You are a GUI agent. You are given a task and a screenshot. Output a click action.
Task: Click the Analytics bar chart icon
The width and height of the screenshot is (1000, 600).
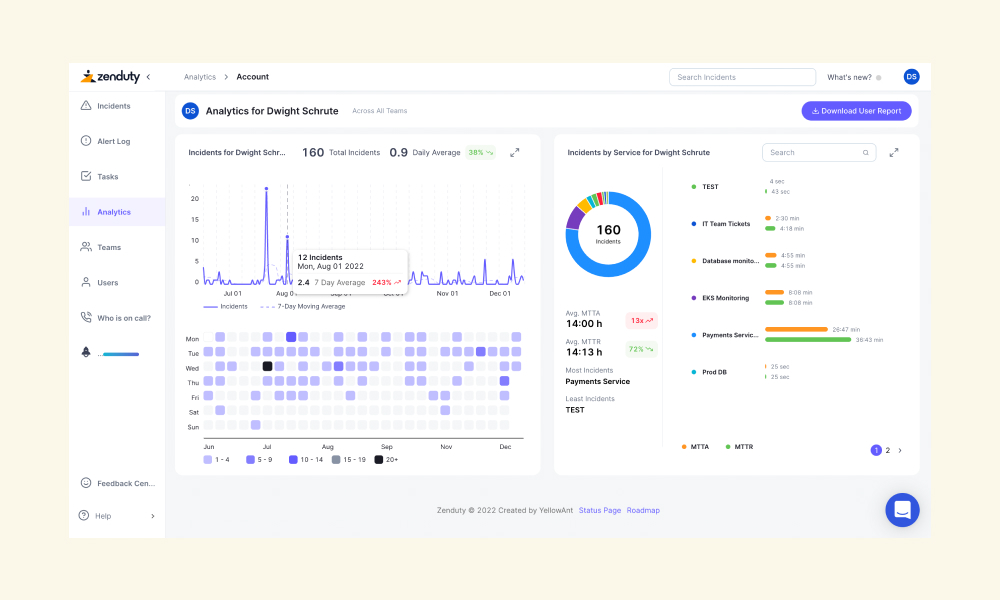point(85,211)
